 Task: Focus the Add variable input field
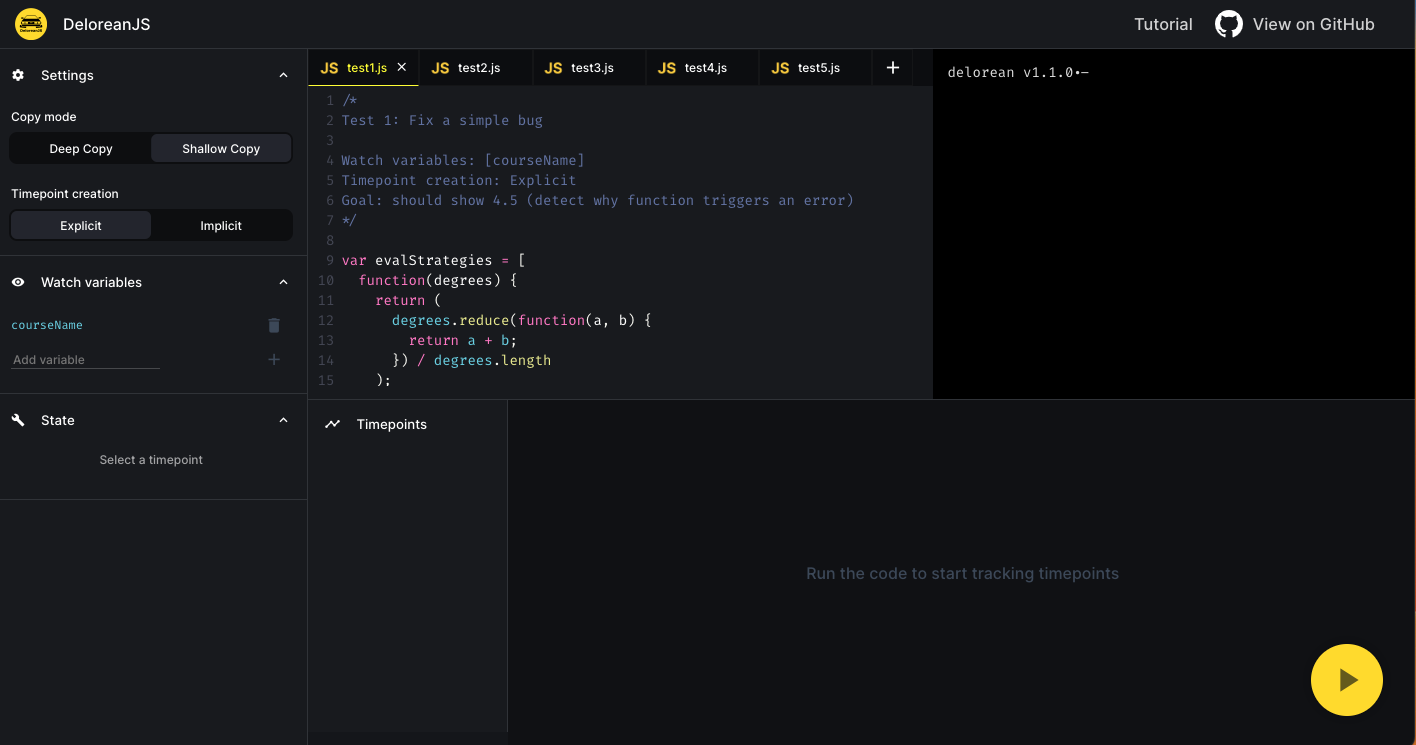pyautogui.click(x=85, y=360)
